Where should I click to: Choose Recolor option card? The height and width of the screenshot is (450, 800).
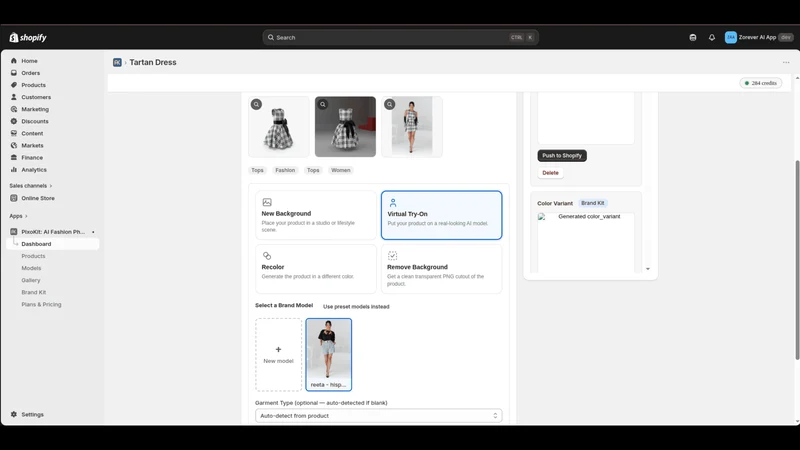point(316,269)
